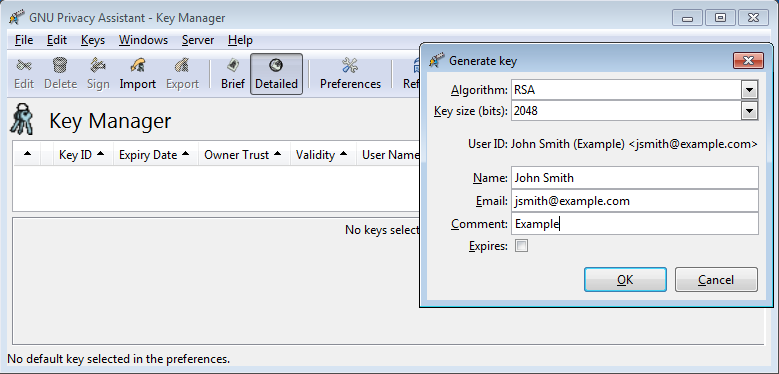This screenshot has height=374, width=779.
Task: Toggle the Detailed view toolbar button
Action: (x=276, y=74)
